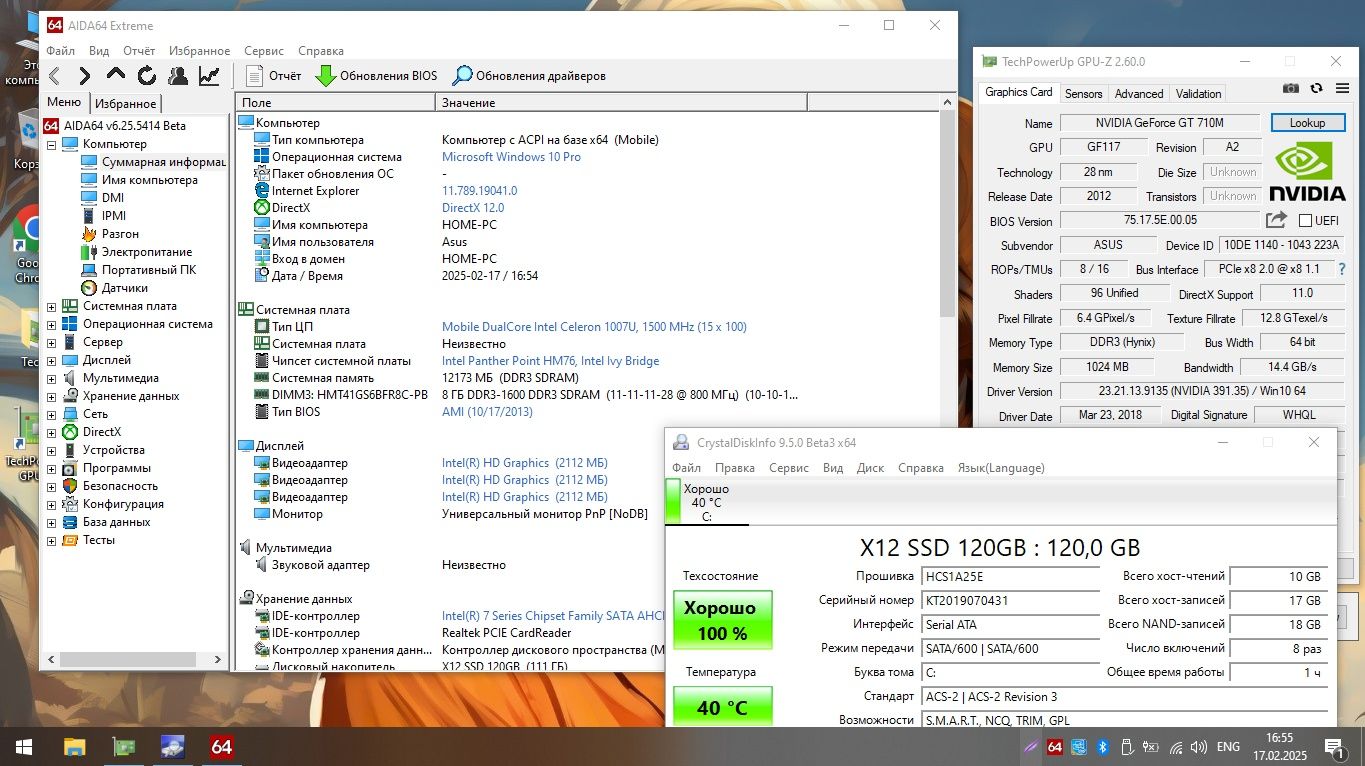
Task: Open the Microsoft Windows 10 Pro link
Action: click(511, 157)
